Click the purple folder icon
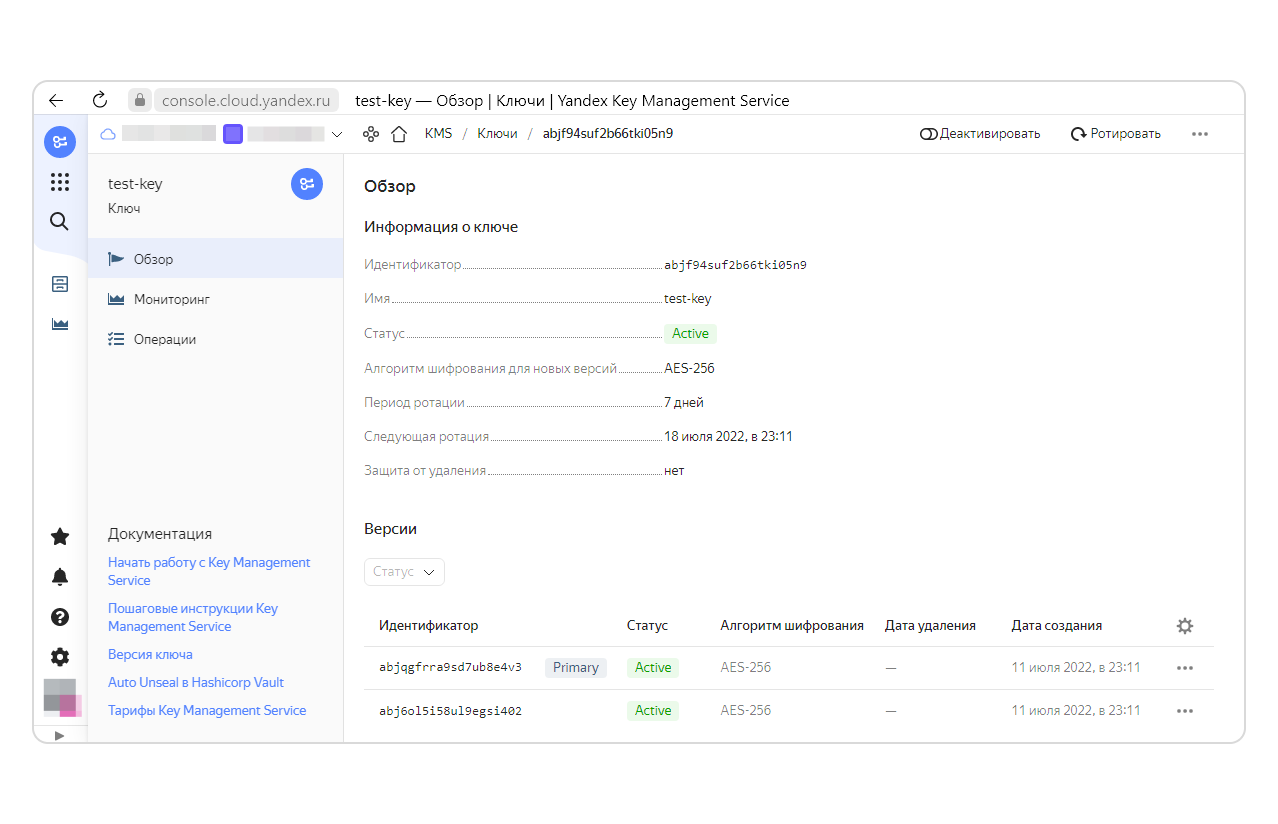The width and height of the screenshot is (1278, 824). click(x=233, y=134)
